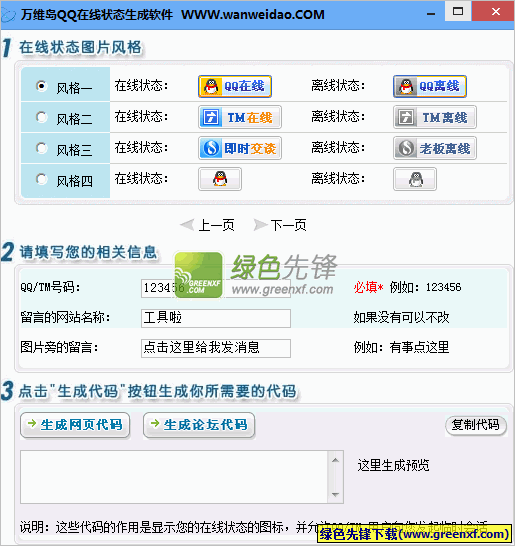Image resolution: width=515 pixels, height=546 pixels.
Task: Click the 如果没有可以不改 hint text
Action: pos(401,318)
